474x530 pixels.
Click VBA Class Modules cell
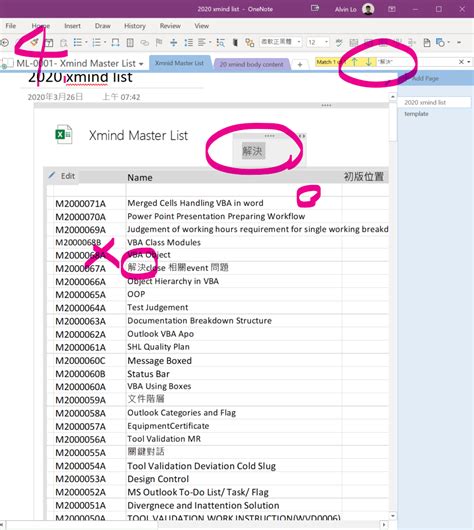(164, 242)
